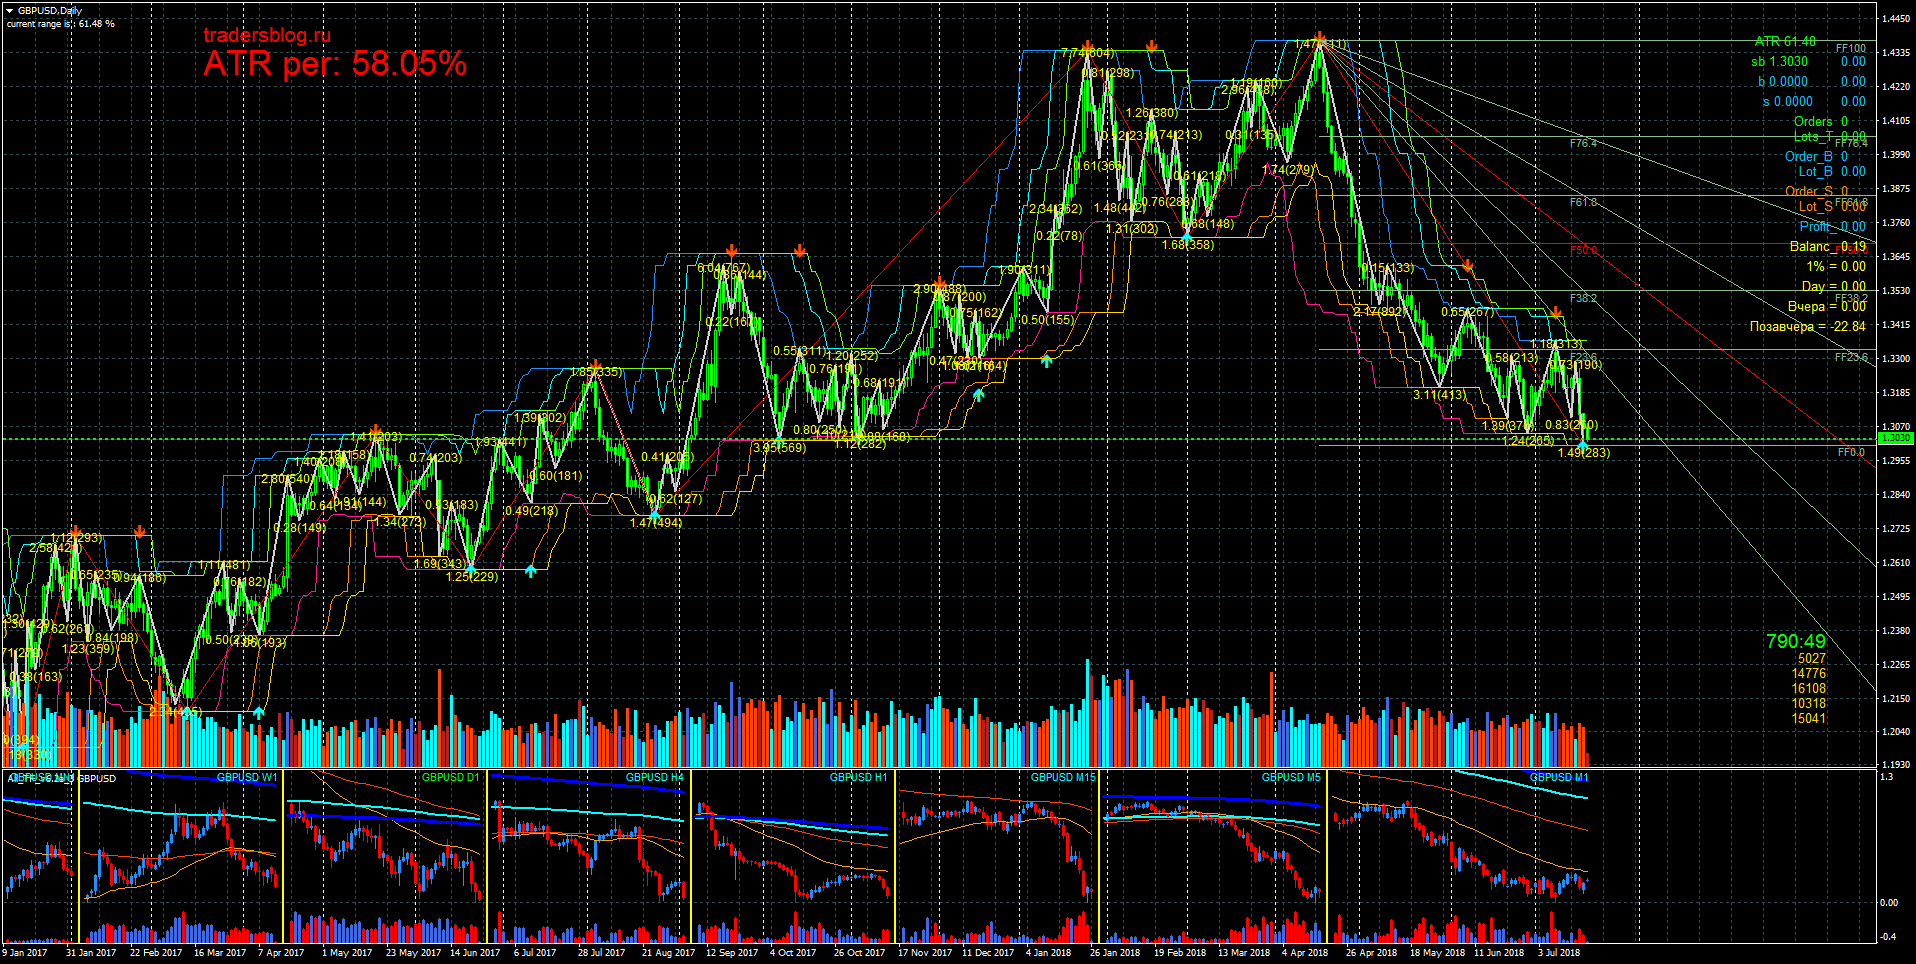Click the 'ATR 61.48' info label
Viewport: 1916px width, 964px height.
pos(1785,41)
